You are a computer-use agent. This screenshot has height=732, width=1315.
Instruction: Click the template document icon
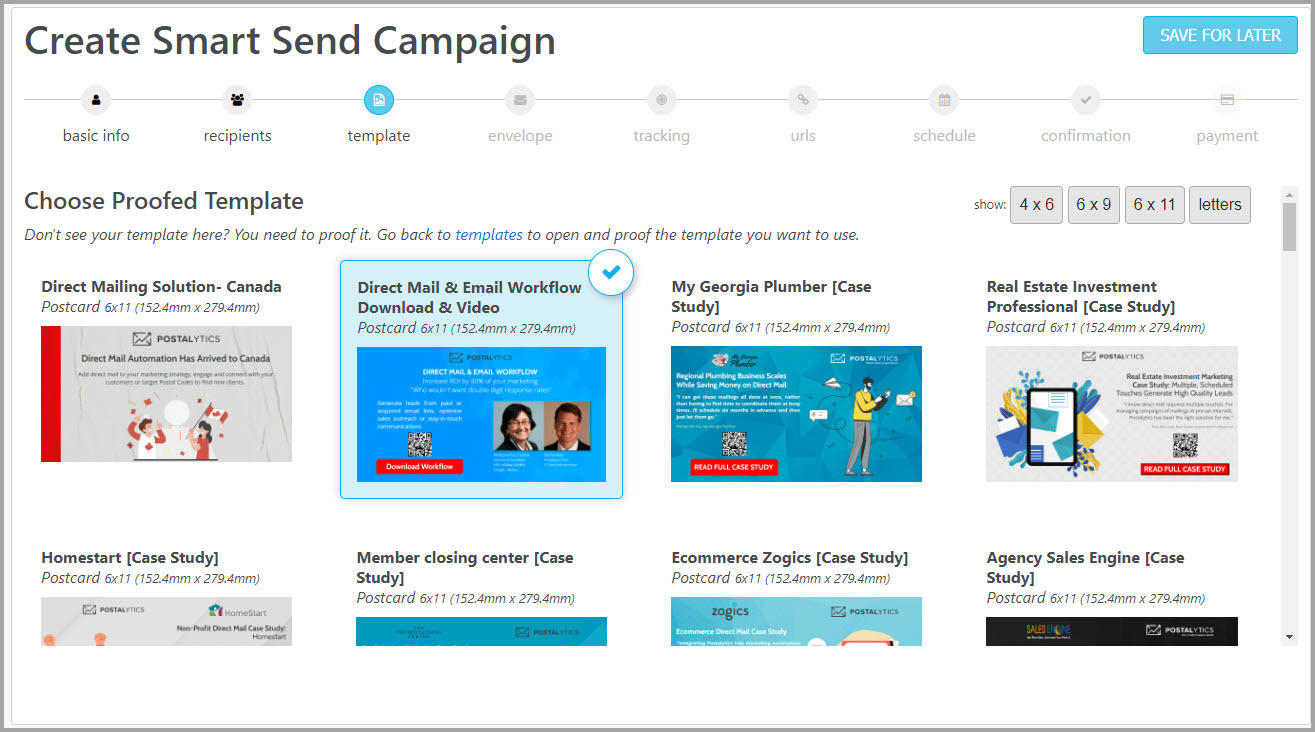tap(378, 100)
